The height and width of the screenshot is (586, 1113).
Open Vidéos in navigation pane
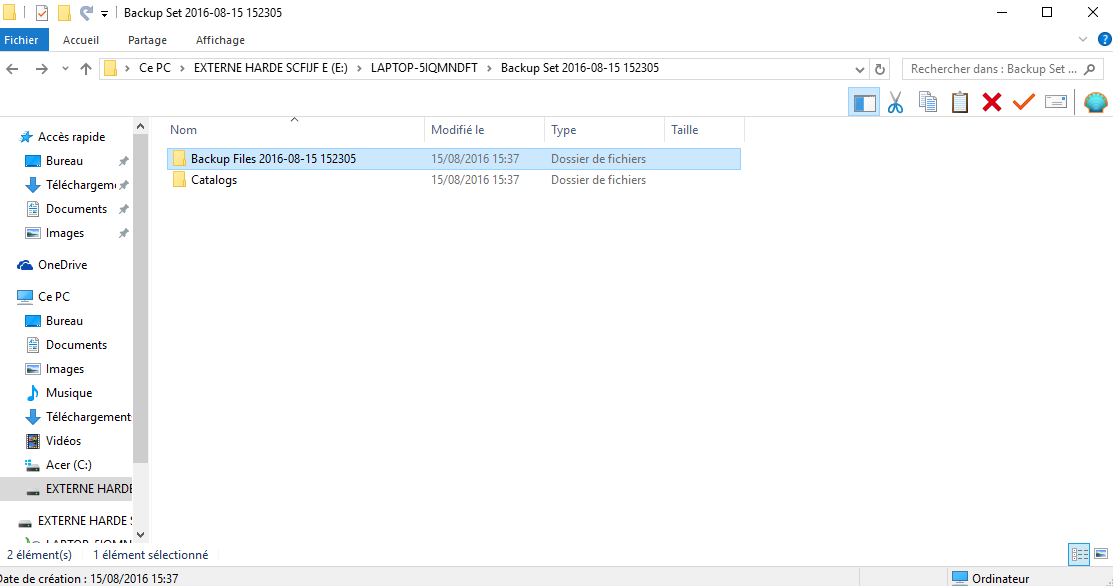coord(63,441)
